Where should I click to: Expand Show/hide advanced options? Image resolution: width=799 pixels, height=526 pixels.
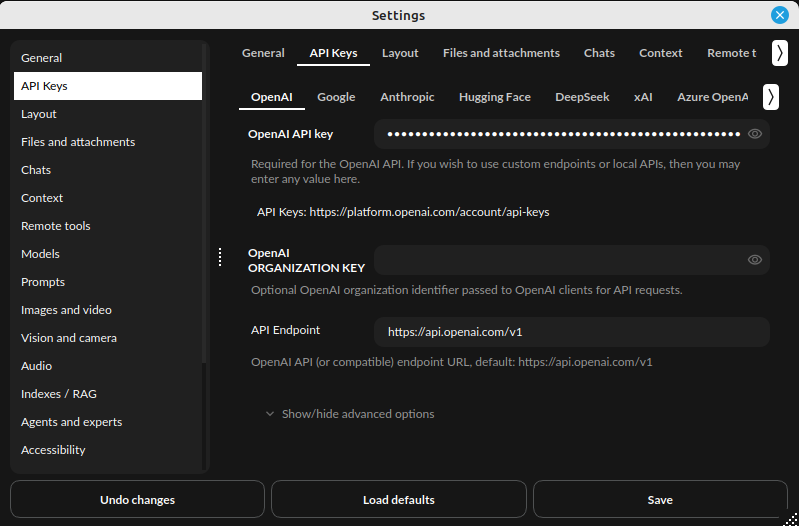[x=350, y=414]
